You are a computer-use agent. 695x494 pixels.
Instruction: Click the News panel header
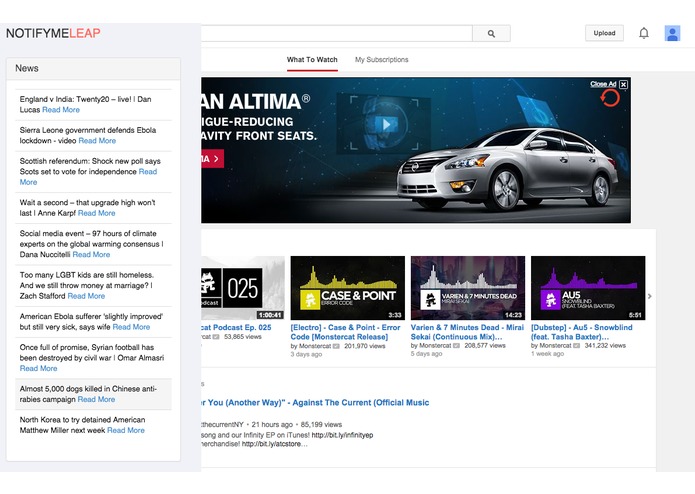[x=93, y=69]
